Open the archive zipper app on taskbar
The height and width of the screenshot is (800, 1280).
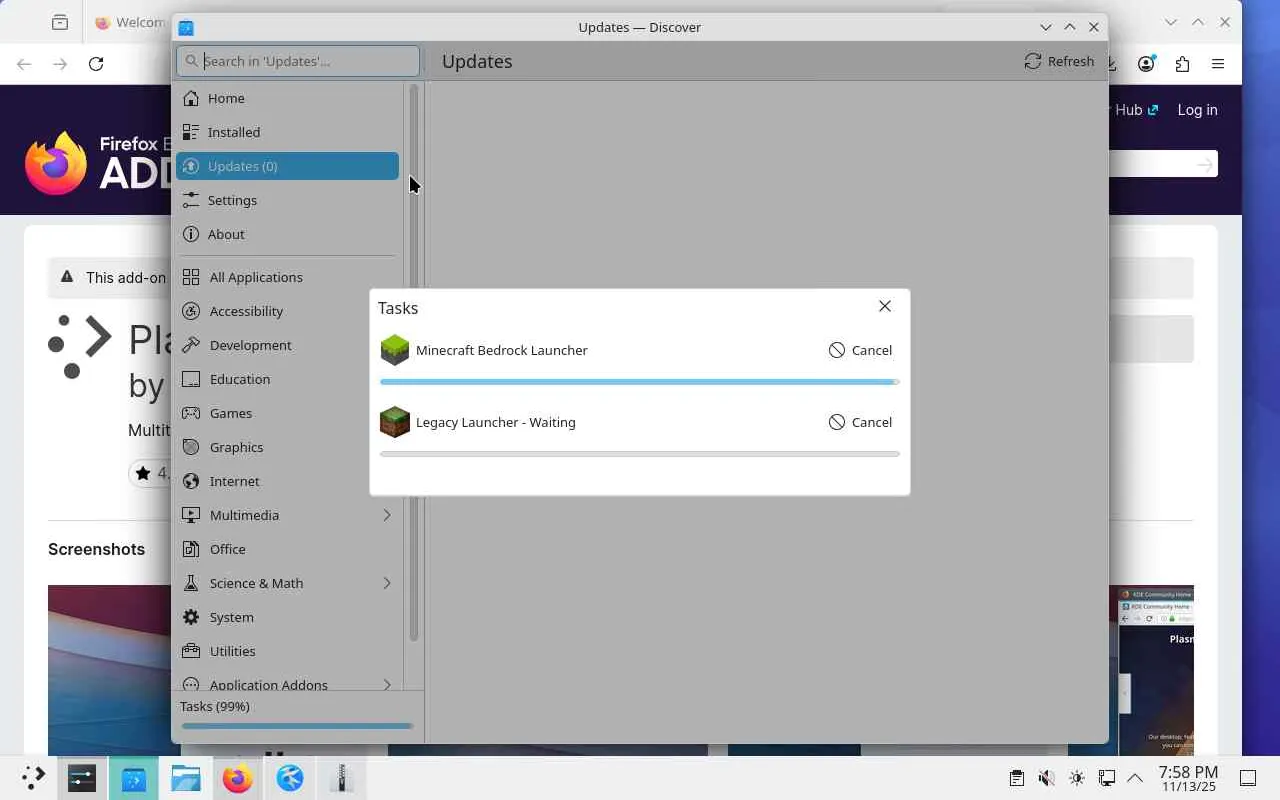pos(342,778)
